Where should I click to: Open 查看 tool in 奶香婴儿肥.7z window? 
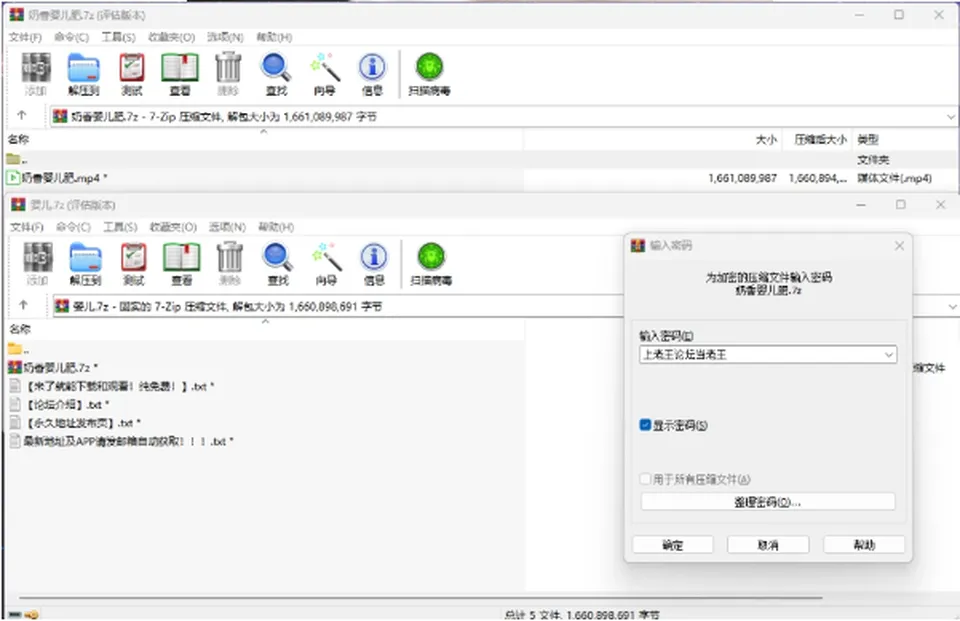(179, 74)
